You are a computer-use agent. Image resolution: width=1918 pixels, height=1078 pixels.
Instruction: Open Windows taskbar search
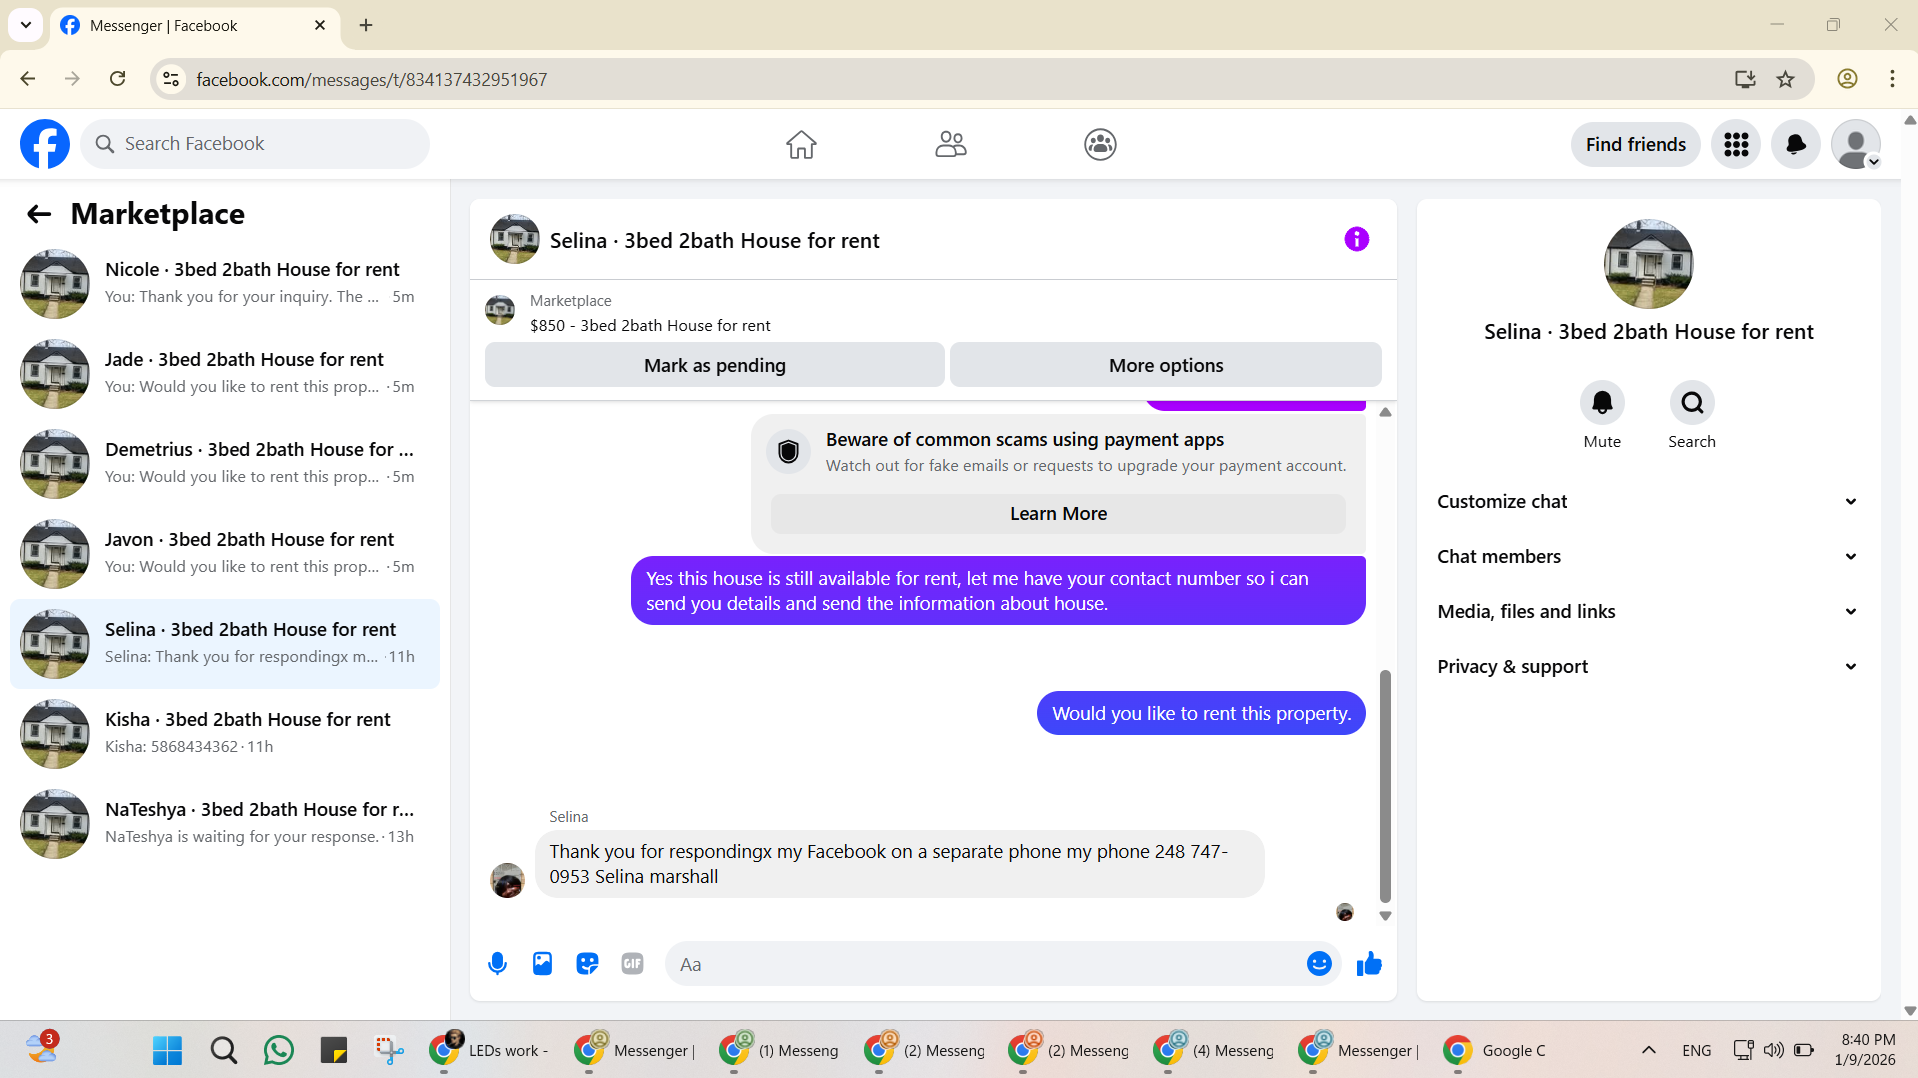tap(223, 1050)
